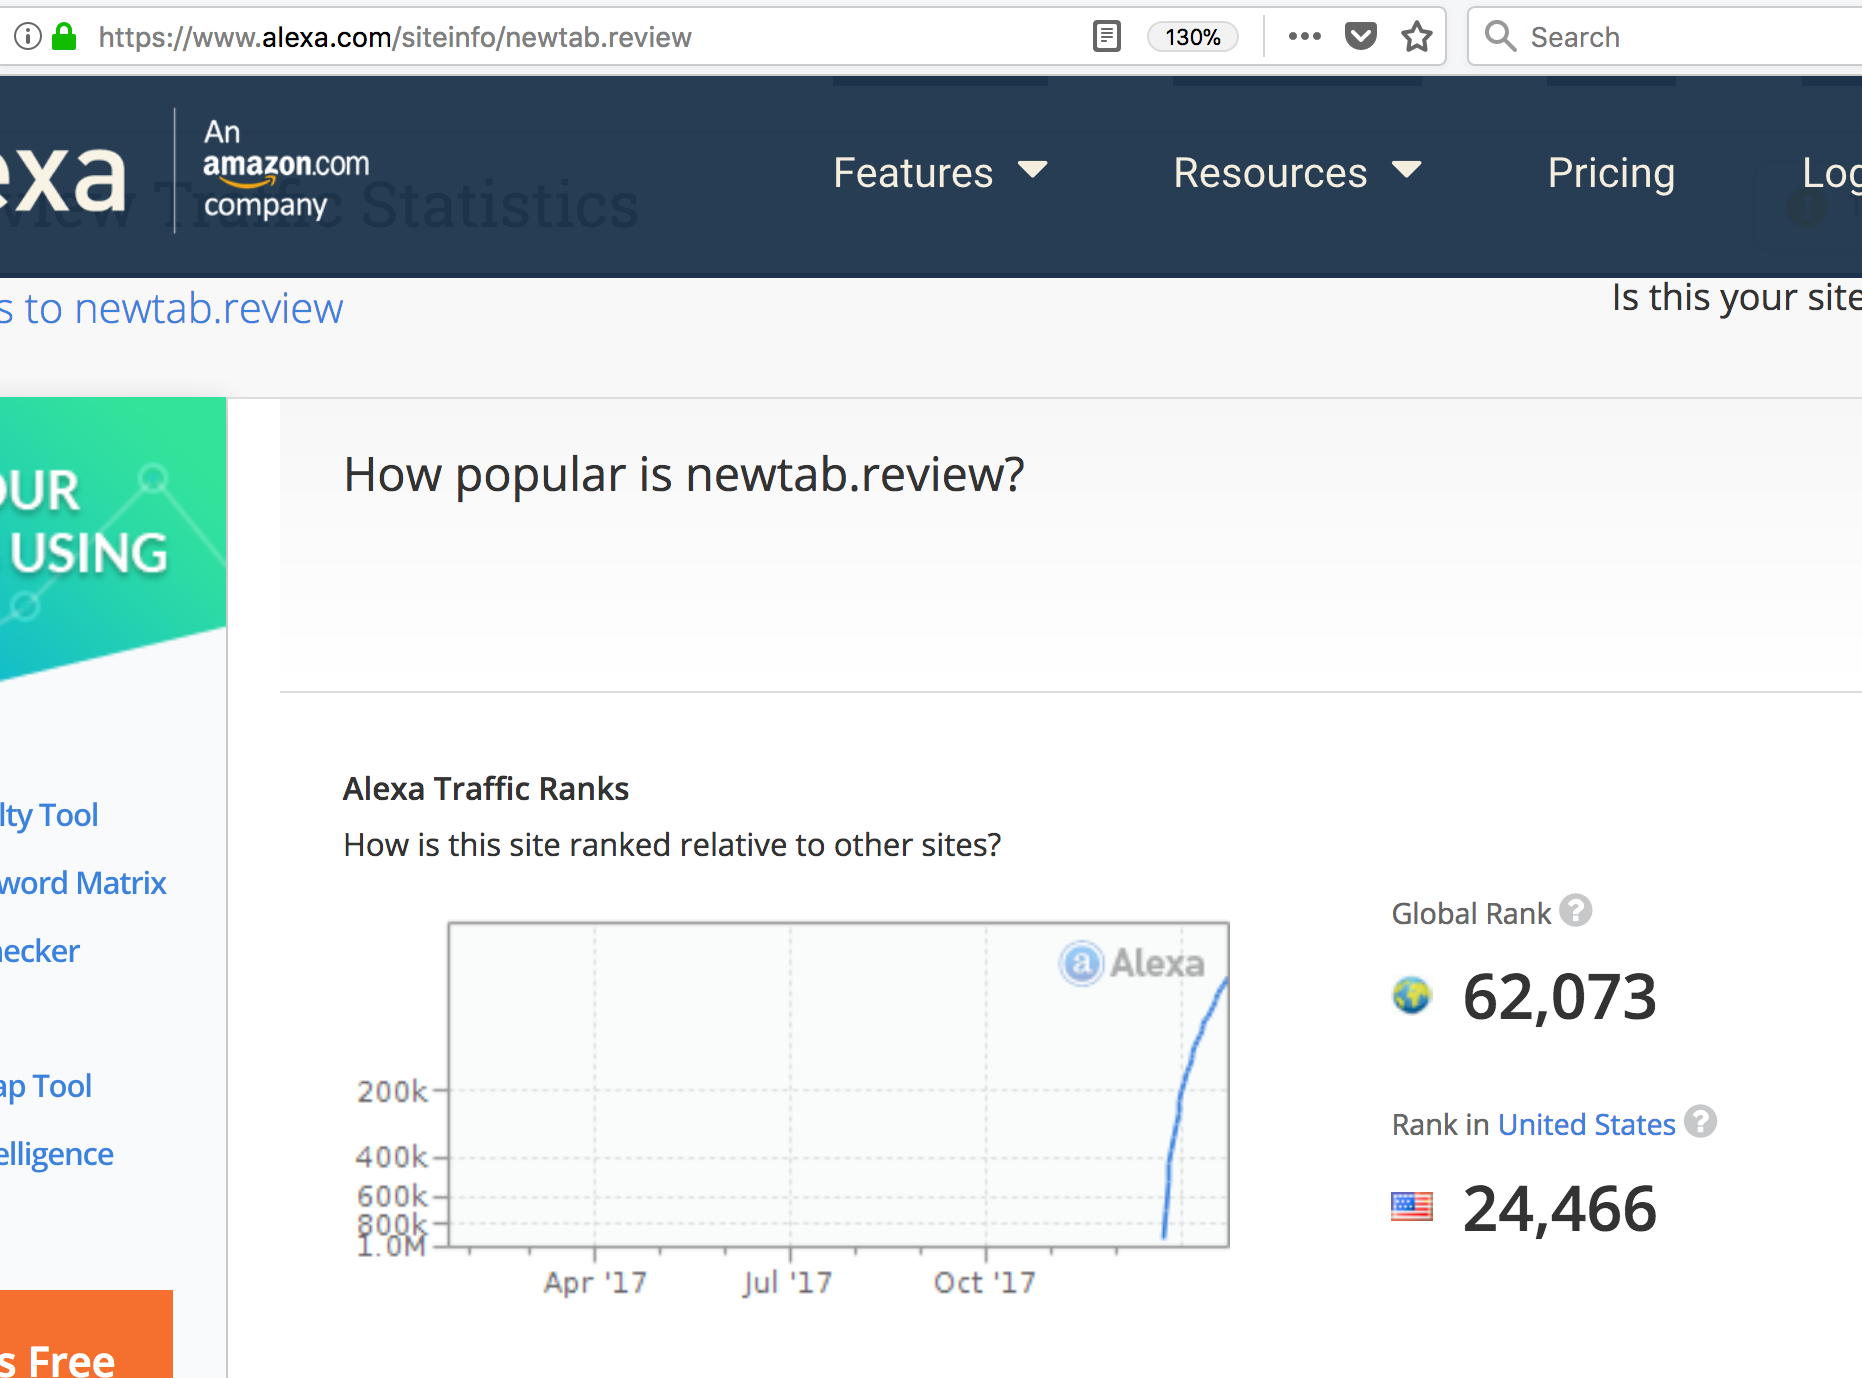This screenshot has height=1378, width=1862.
Task: Click the Rank in United States help icon
Action: pyautogui.click(x=1700, y=1122)
